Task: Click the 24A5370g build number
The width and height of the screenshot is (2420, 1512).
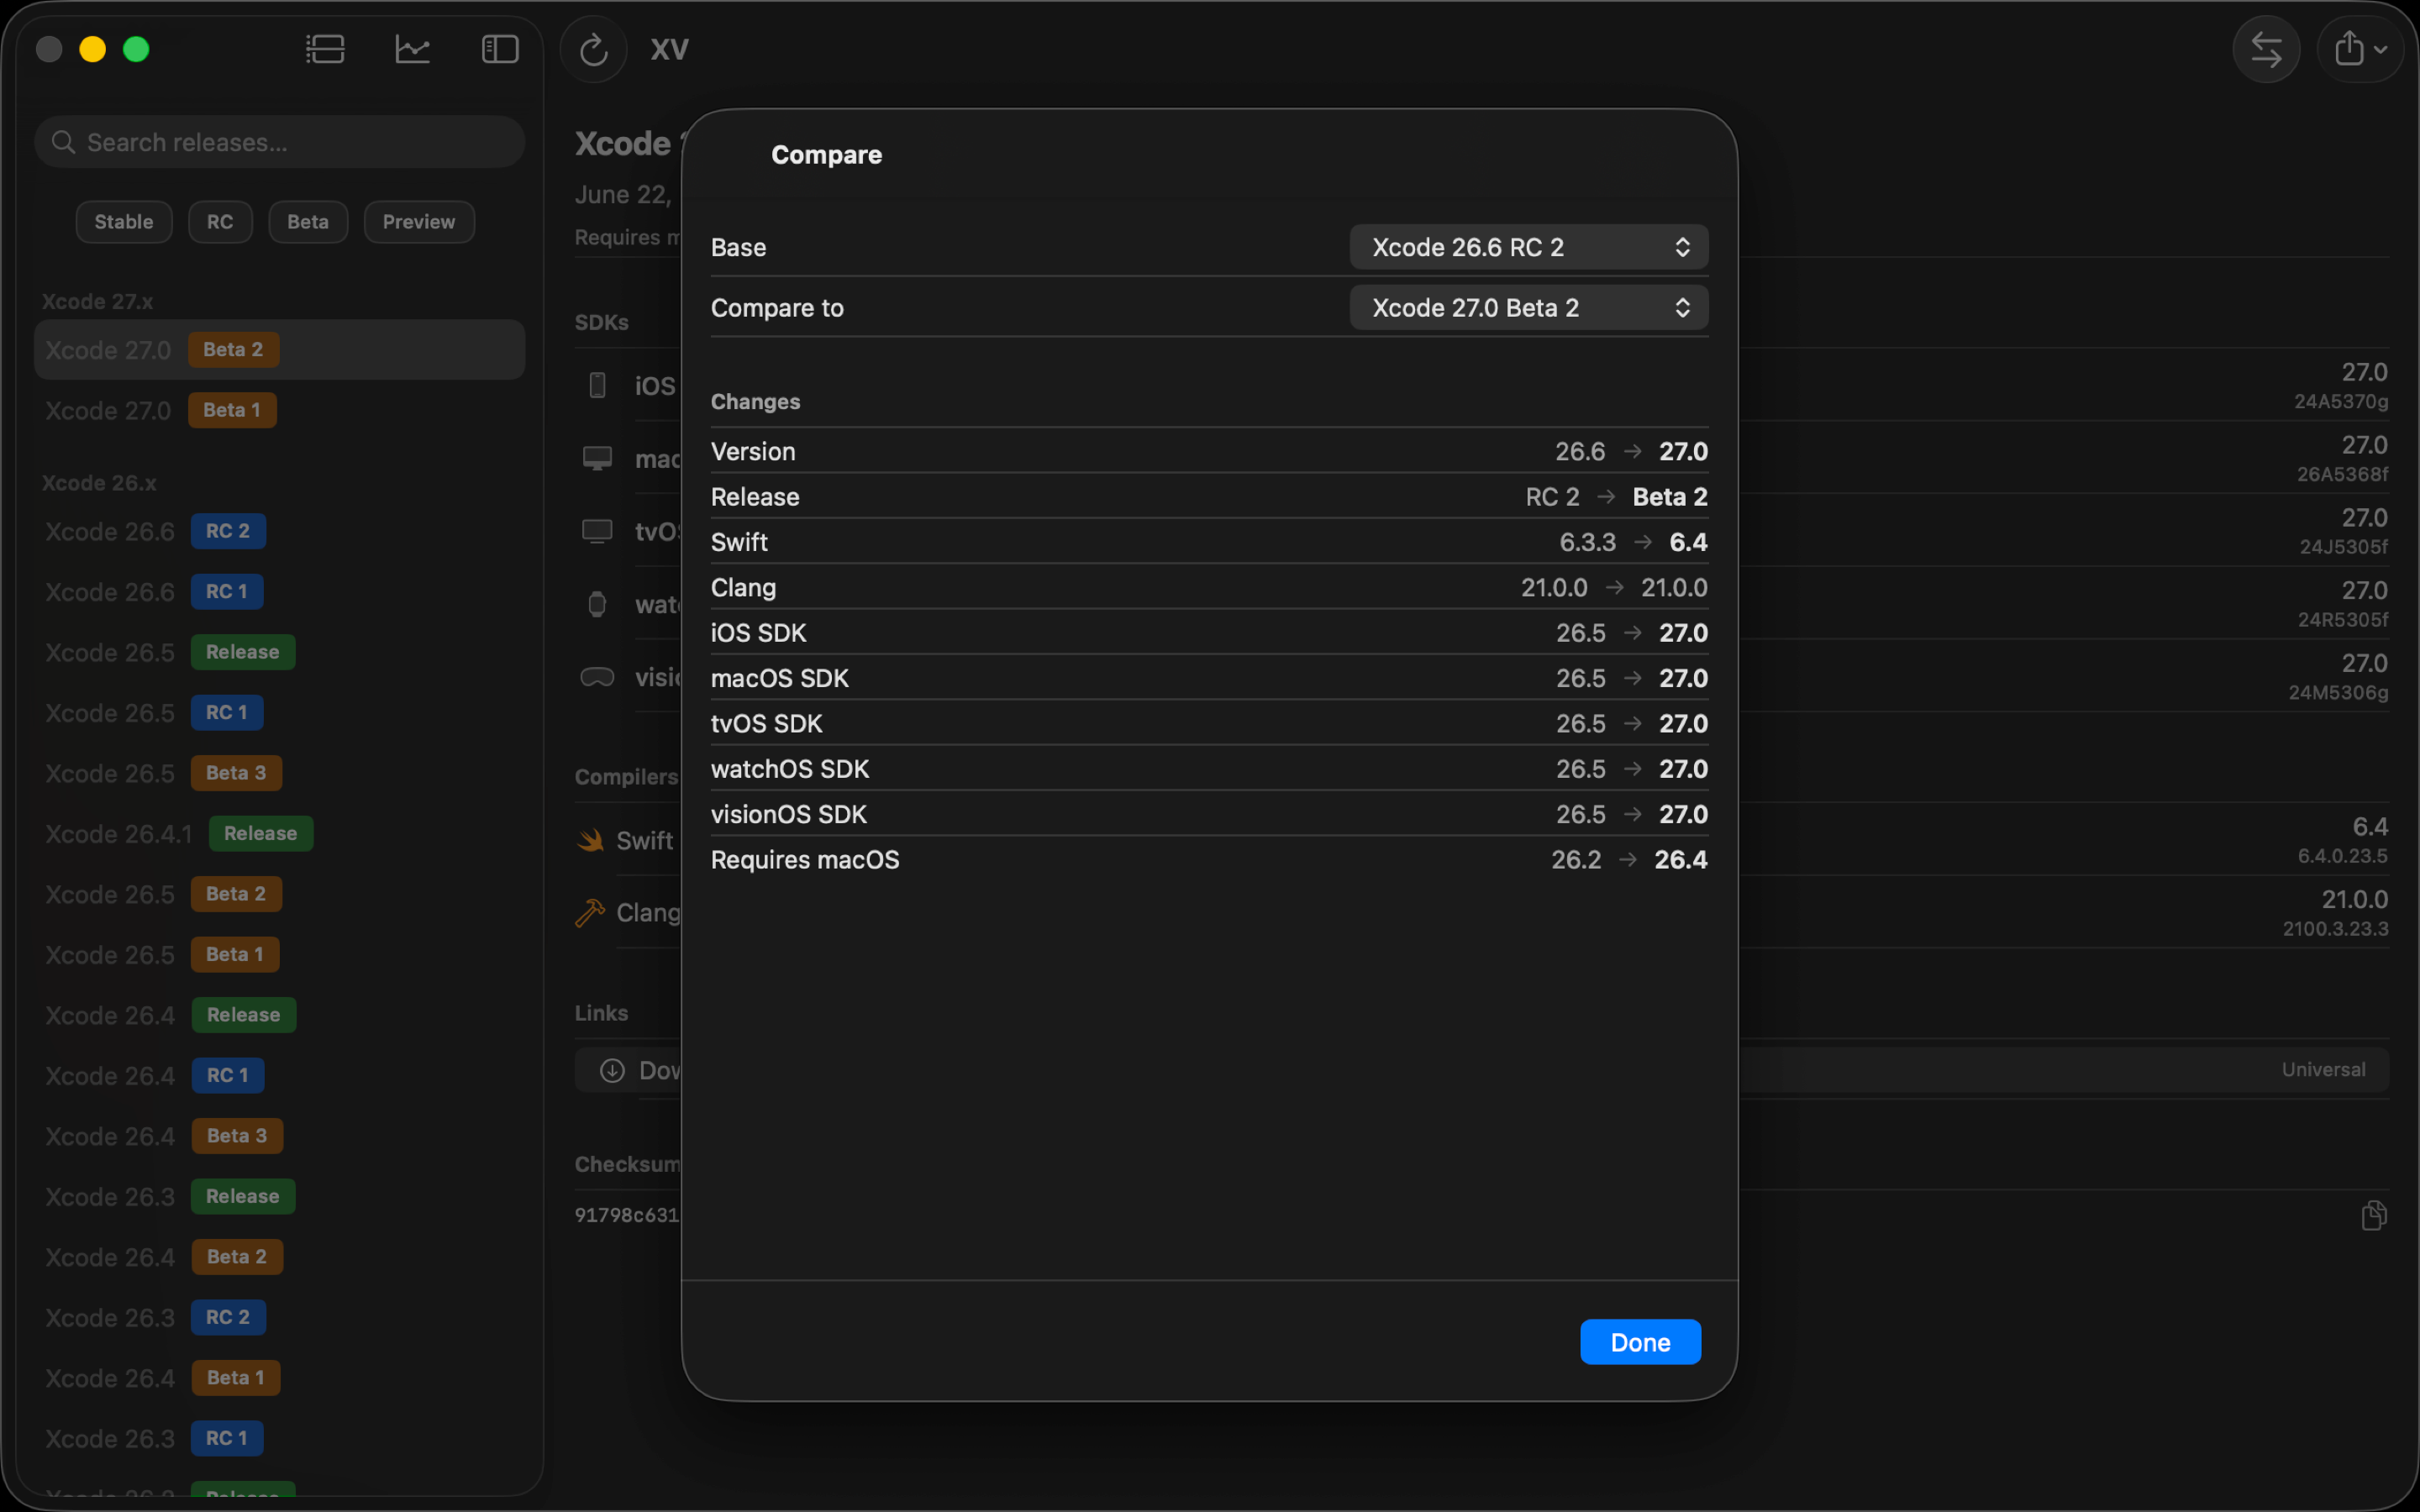Action: (x=2341, y=402)
